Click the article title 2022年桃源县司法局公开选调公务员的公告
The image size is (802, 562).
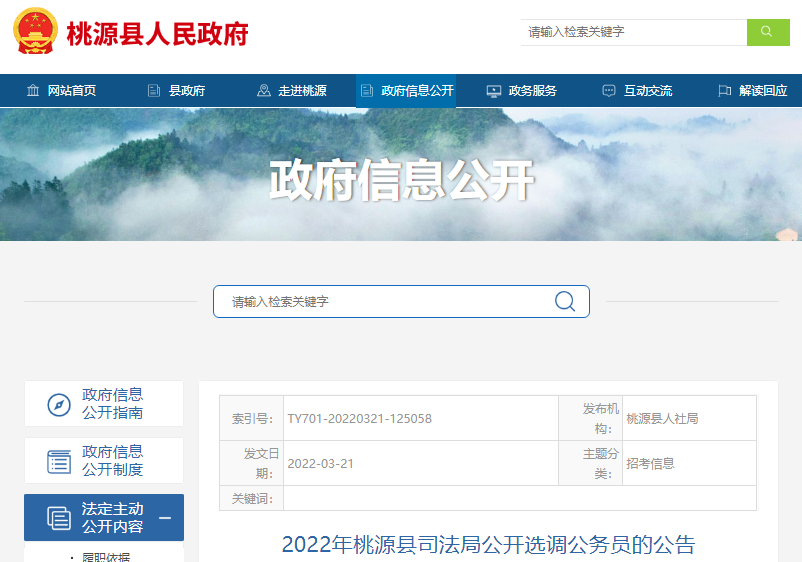(x=488, y=545)
